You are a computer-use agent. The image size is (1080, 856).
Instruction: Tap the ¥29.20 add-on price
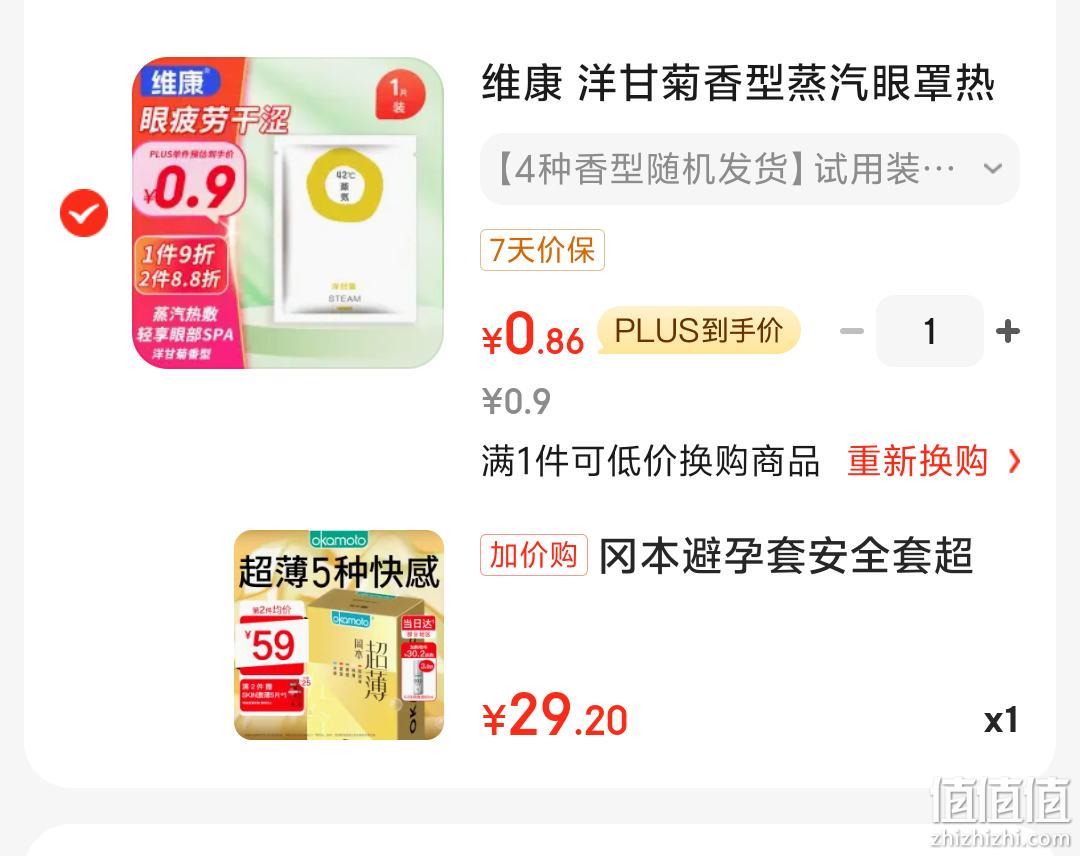(555, 716)
